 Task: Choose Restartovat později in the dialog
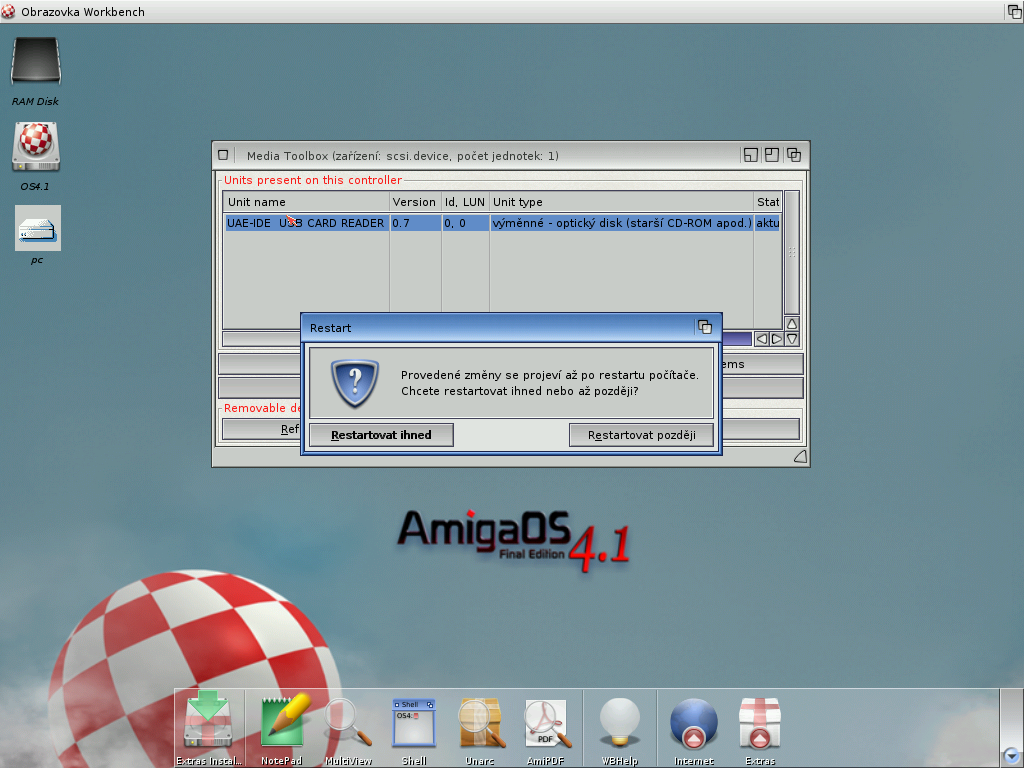pos(641,435)
